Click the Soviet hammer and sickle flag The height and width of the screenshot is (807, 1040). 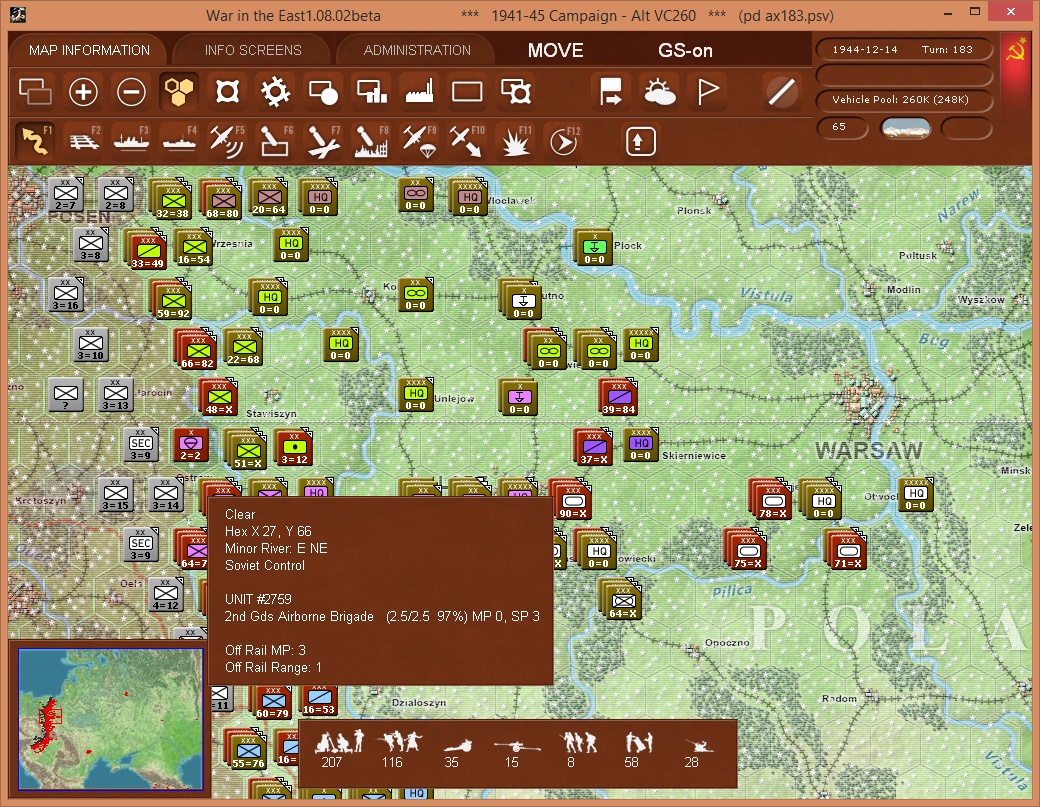point(1015,52)
